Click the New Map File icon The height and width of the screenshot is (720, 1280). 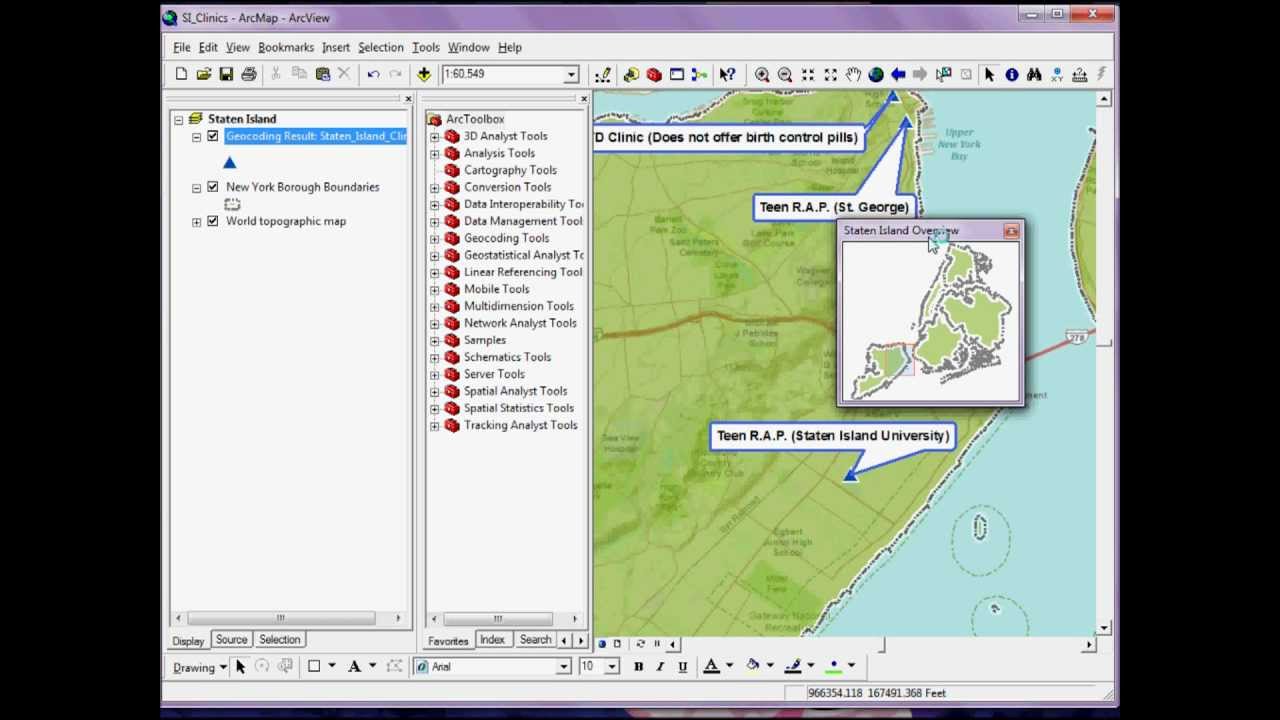point(181,74)
